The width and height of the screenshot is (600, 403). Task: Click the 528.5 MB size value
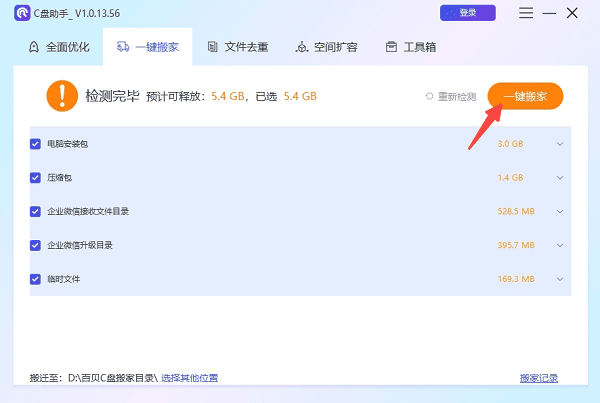click(x=516, y=211)
